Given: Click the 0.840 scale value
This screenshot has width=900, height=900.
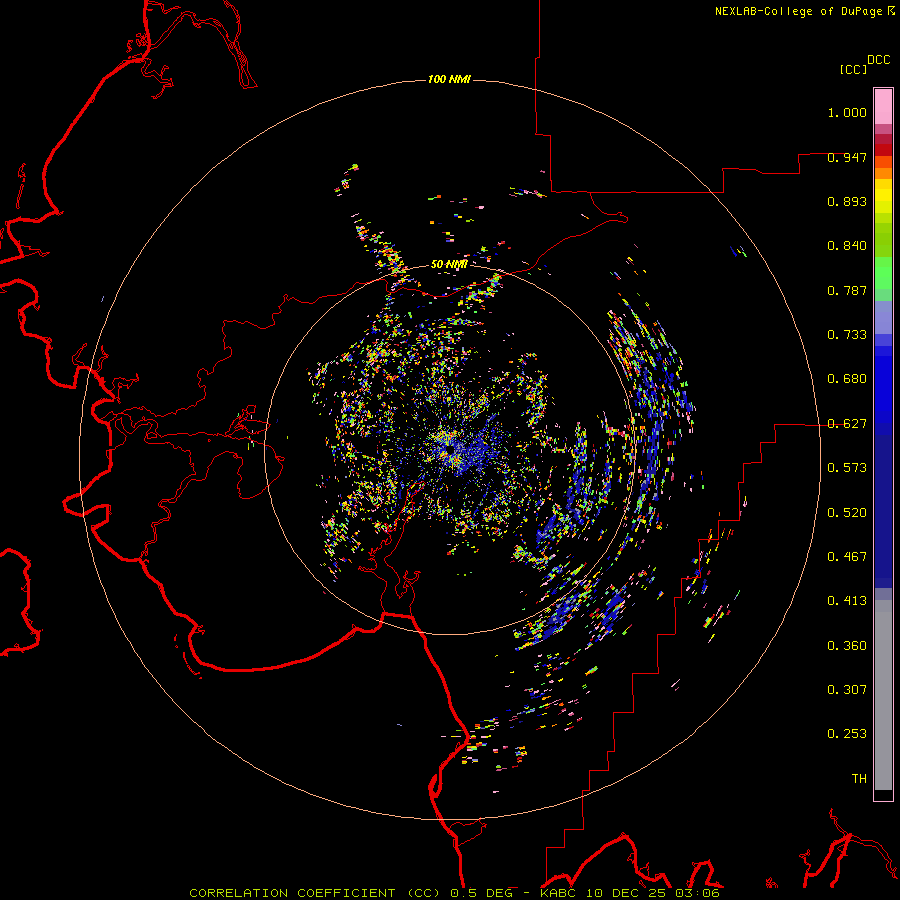Looking at the screenshot, I should pyautogui.click(x=847, y=246).
